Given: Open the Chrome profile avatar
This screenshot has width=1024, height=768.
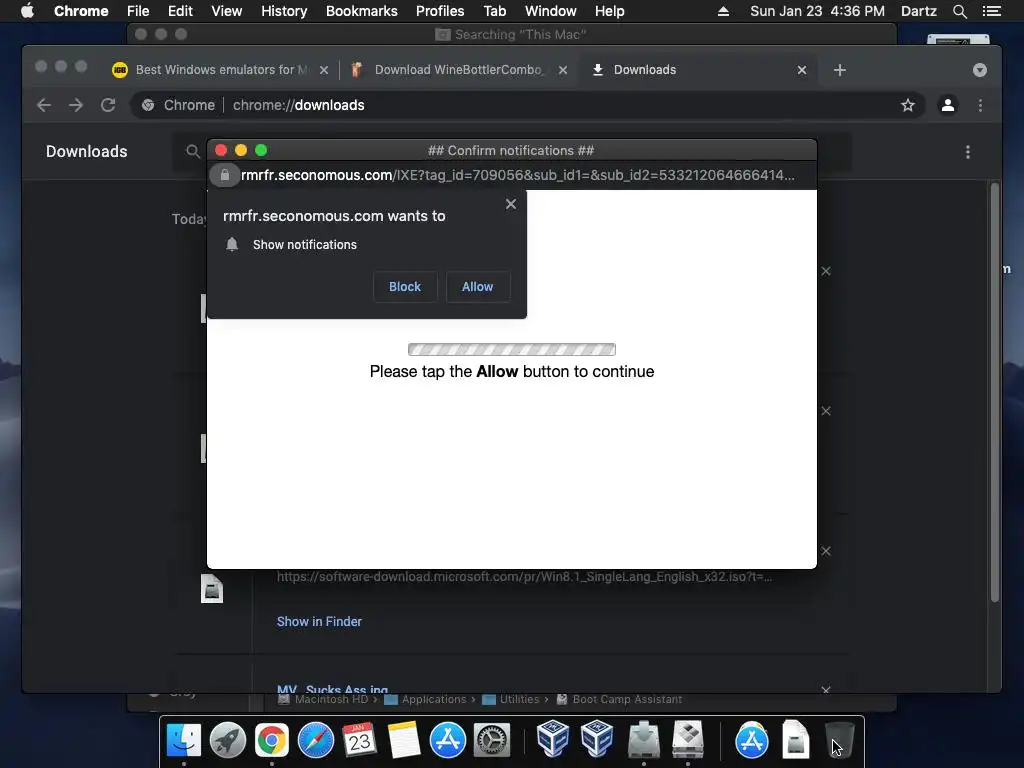Looking at the screenshot, I should [948, 105].
